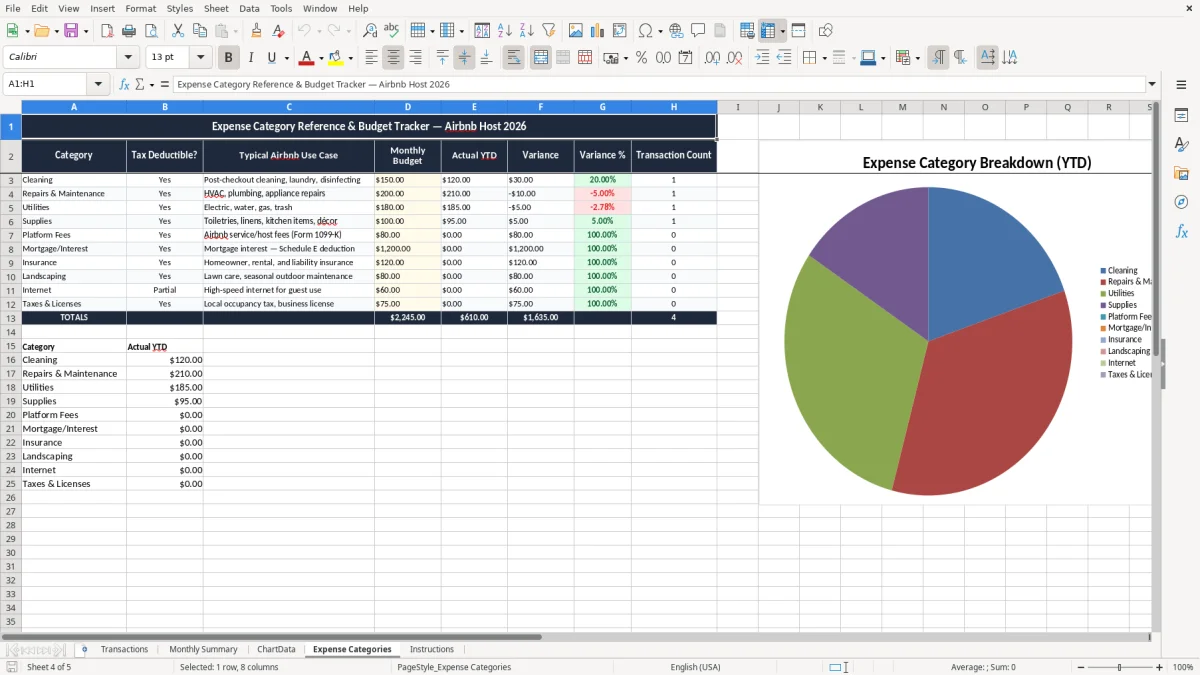Expand the formula bar
This screenshot has height=675, width=1200.
tap(1152, 85)
